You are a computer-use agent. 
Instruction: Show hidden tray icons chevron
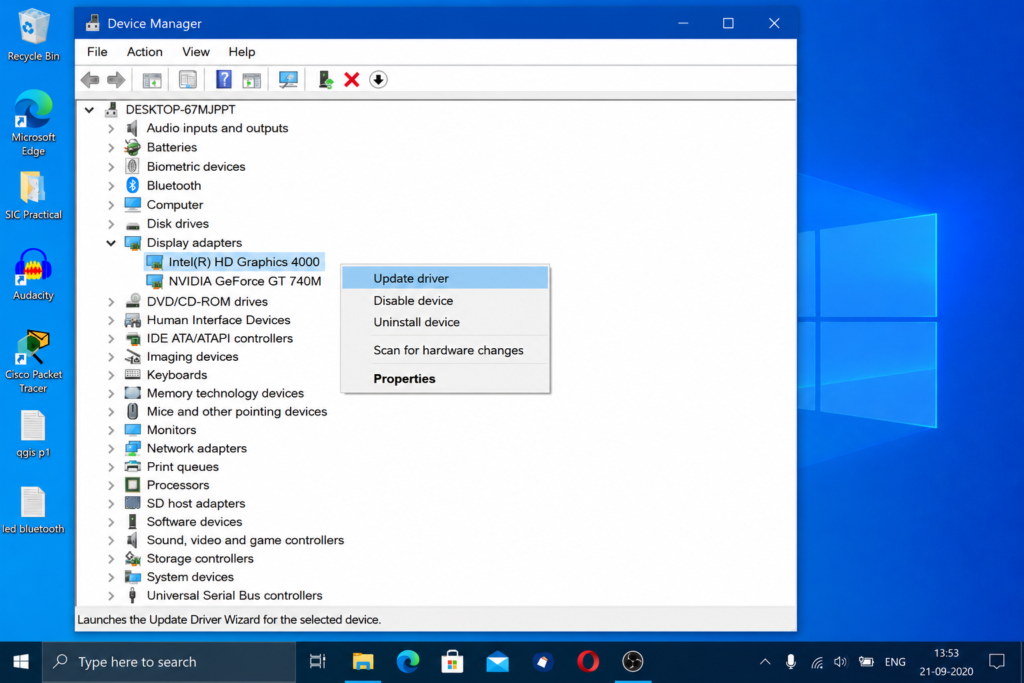tap(765, 662)
